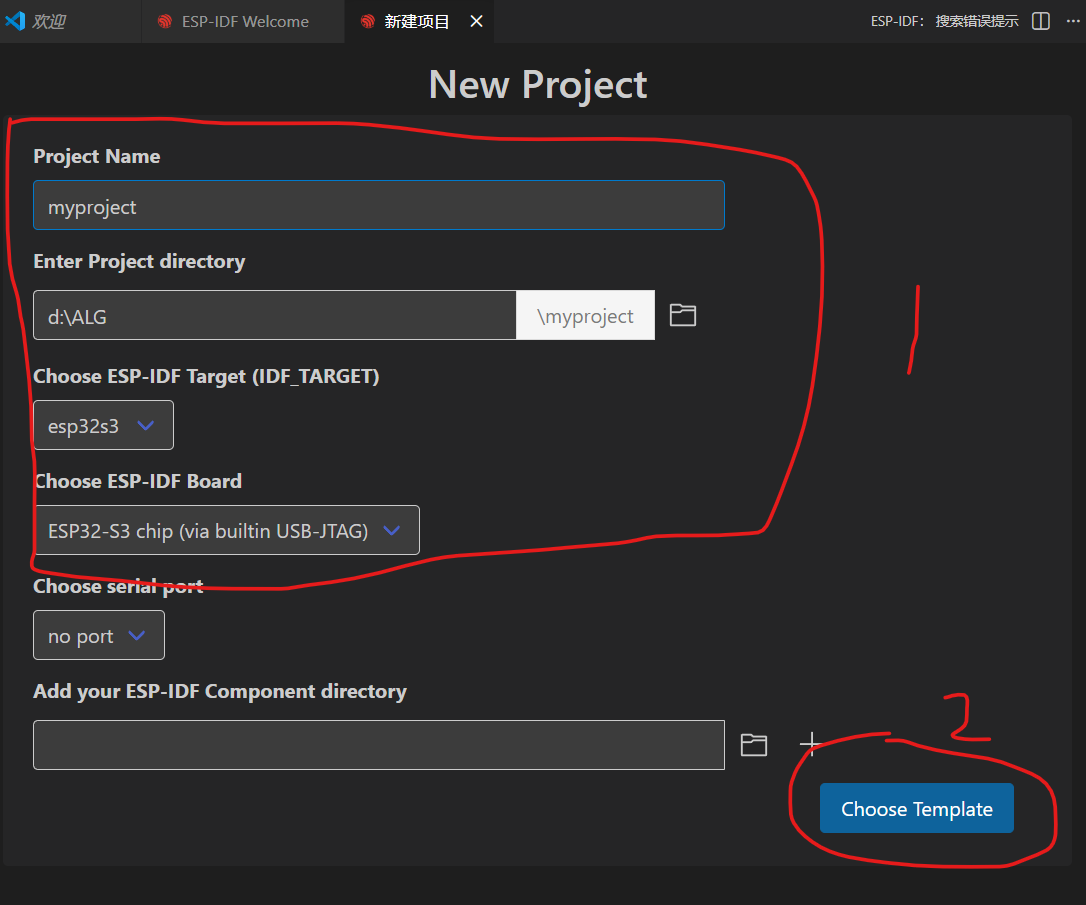Focus the Project Name input field

[379, 206]
